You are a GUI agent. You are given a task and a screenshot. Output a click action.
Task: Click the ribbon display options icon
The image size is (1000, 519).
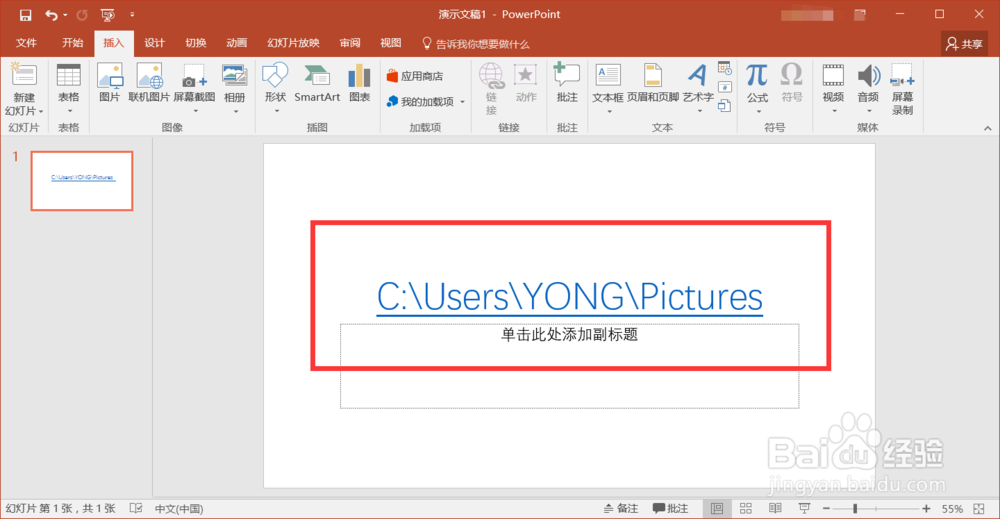pos(860,15)
